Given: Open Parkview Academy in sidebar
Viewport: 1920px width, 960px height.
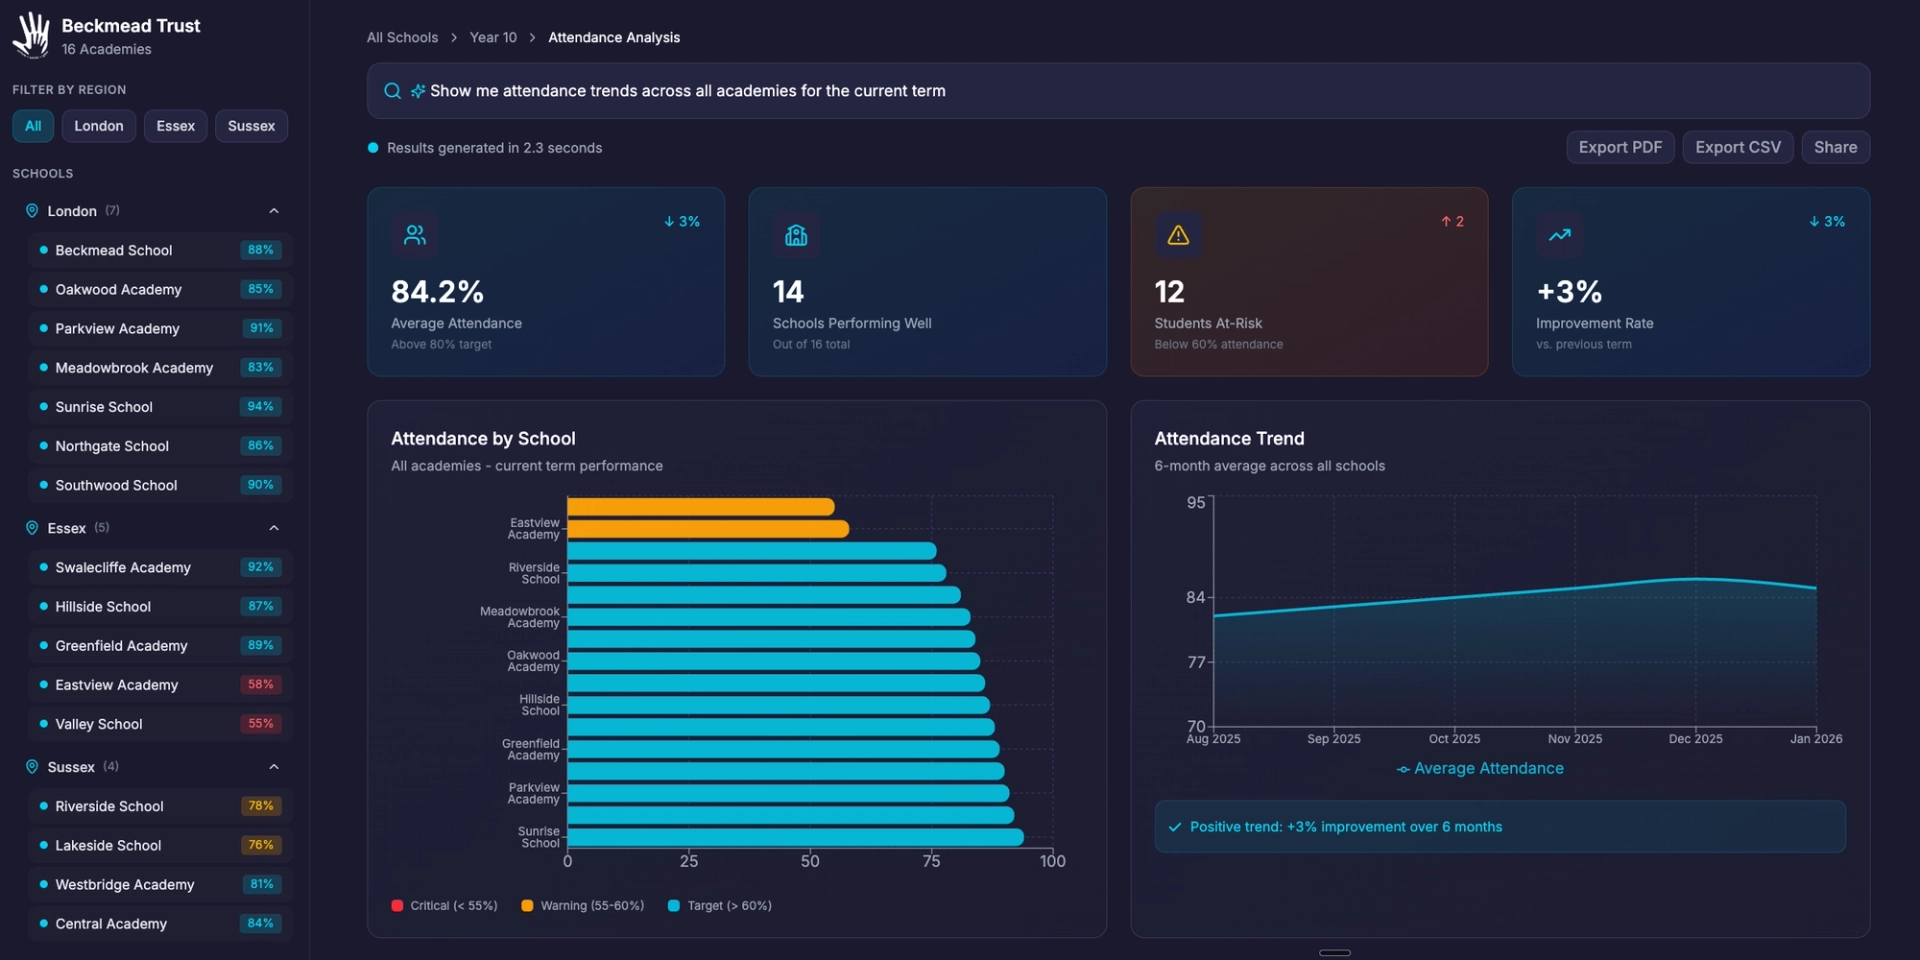Looking at the screenshot, I should [x=160, y=328].
